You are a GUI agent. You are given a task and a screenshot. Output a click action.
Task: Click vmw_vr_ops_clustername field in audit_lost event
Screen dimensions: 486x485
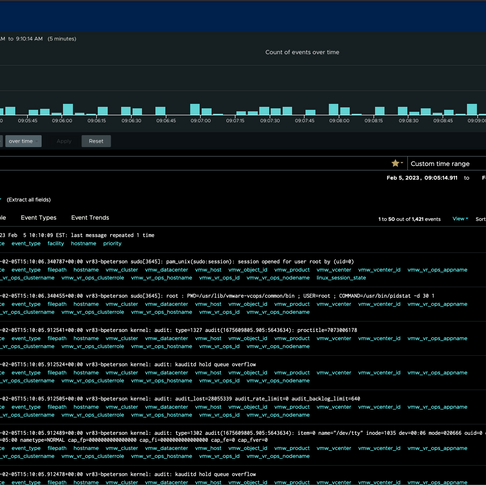click(27, 415)
